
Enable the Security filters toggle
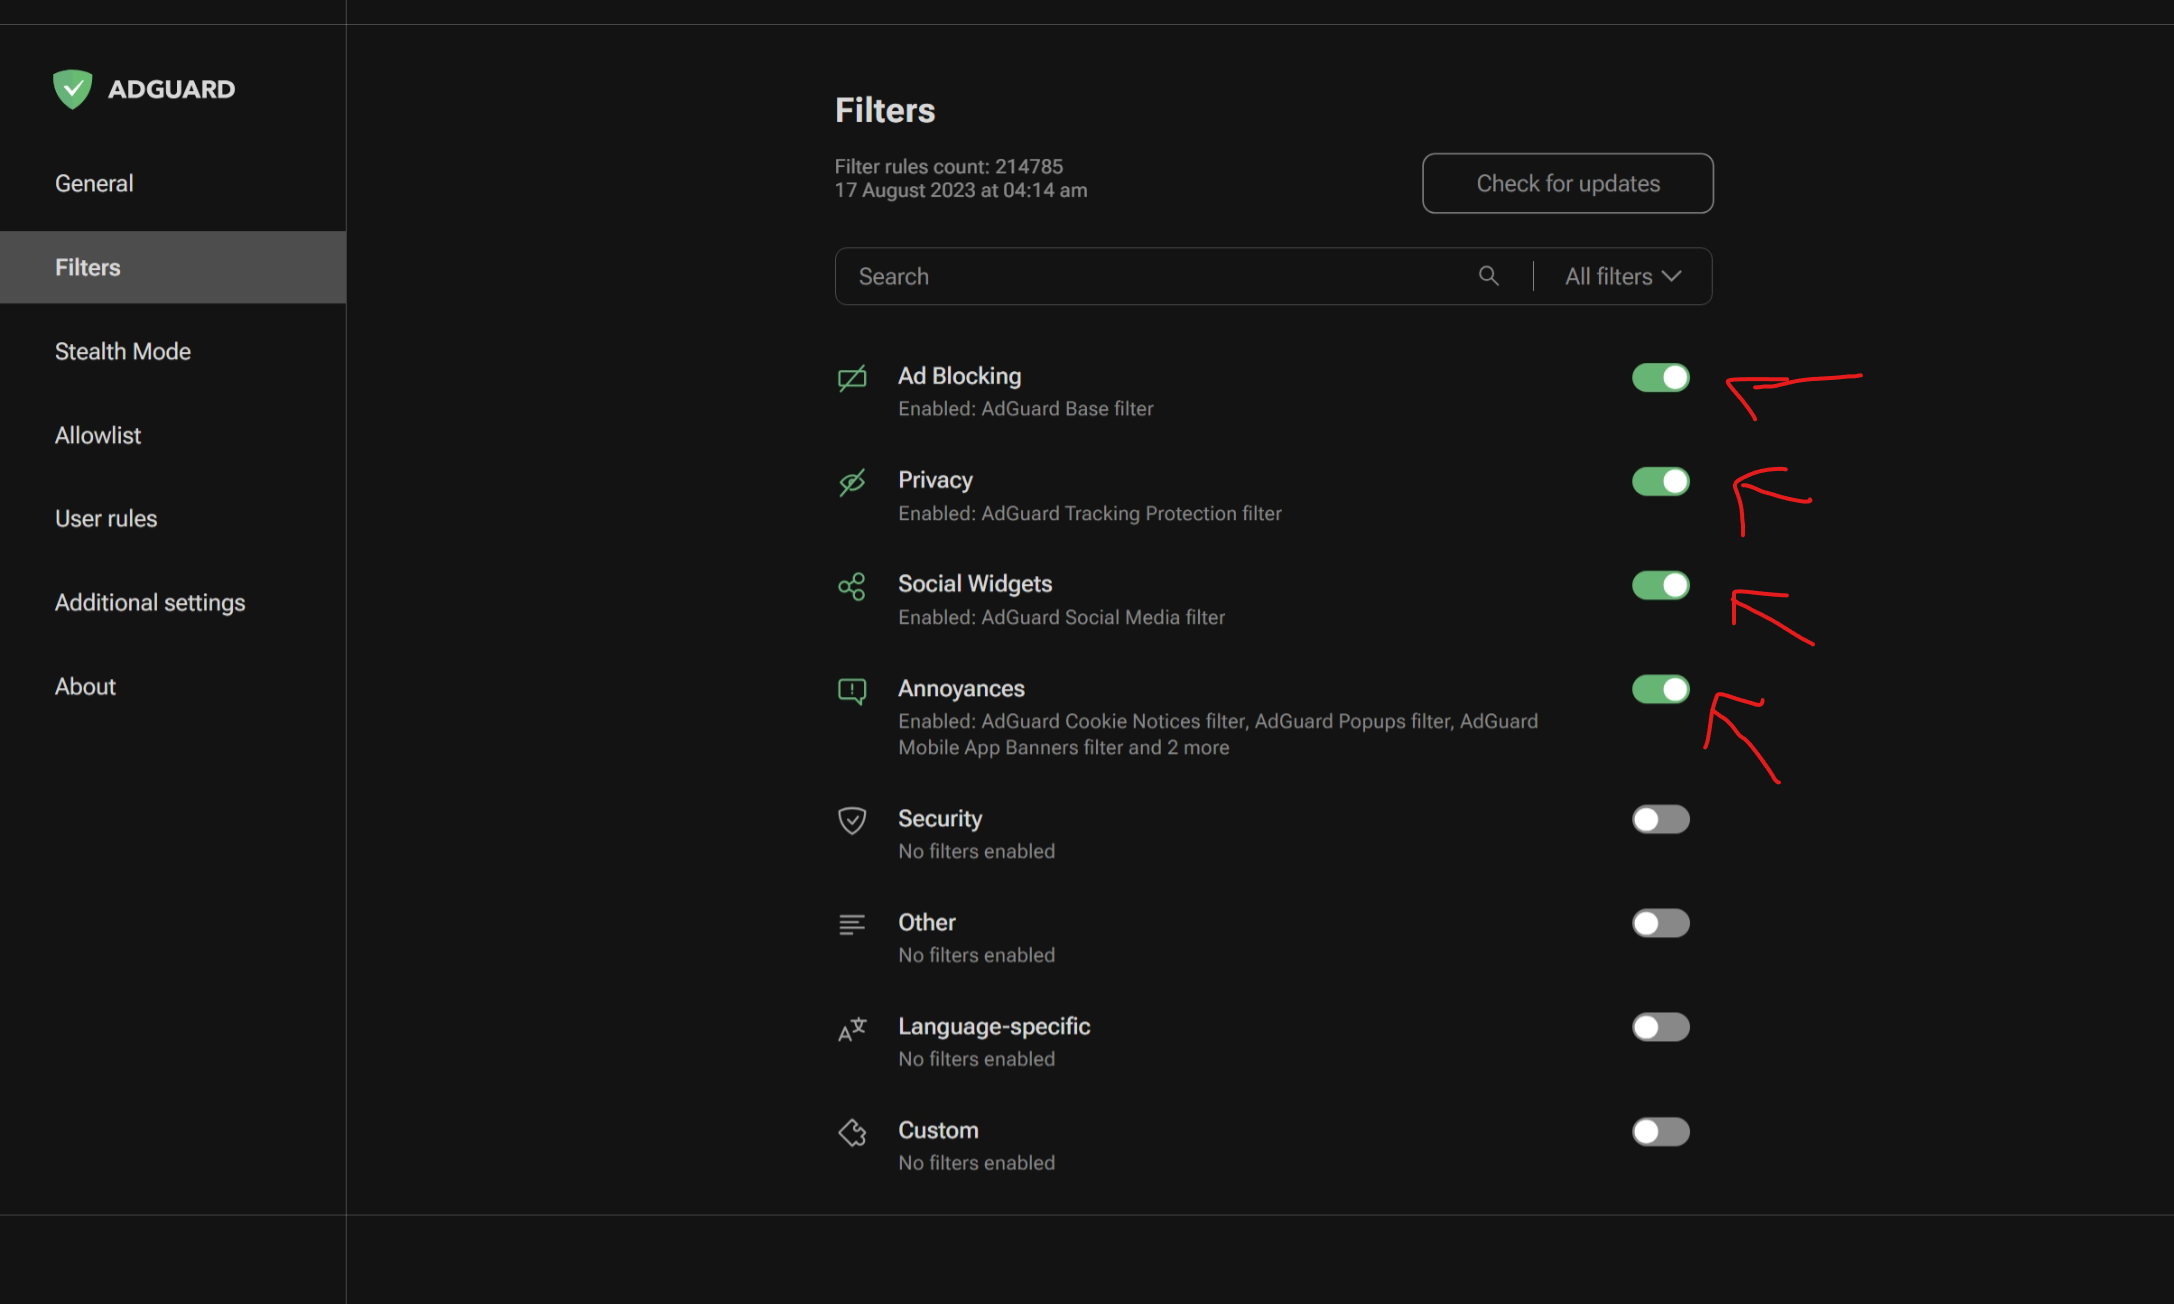click(1660, 820)
